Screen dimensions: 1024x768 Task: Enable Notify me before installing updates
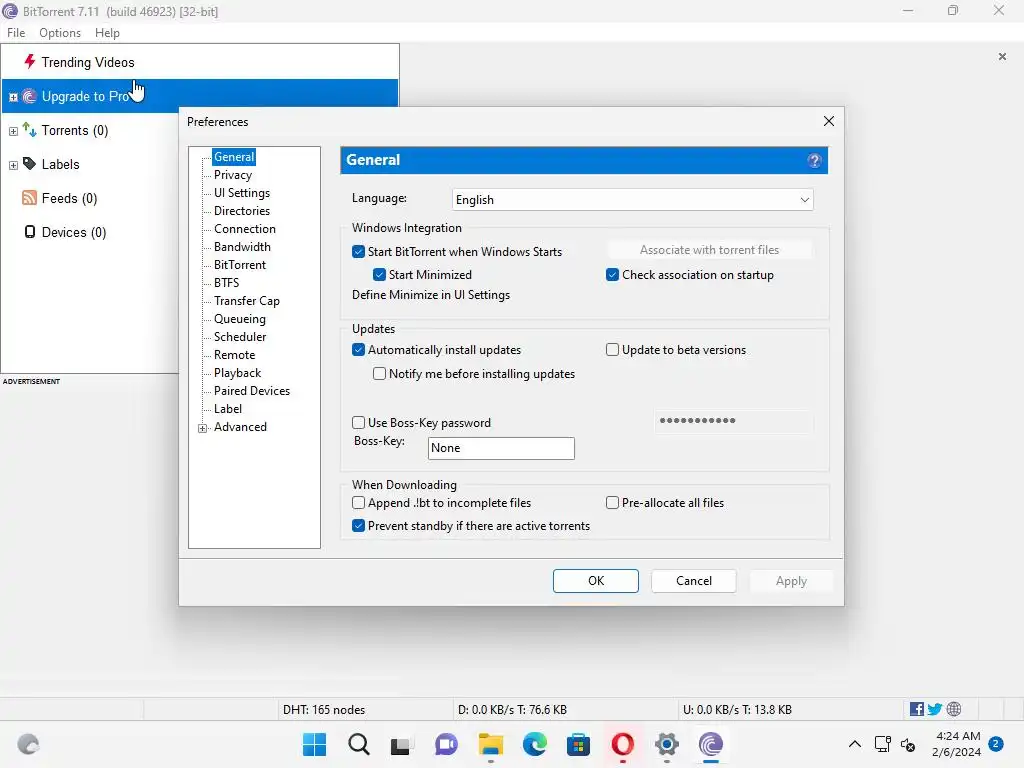379,374
